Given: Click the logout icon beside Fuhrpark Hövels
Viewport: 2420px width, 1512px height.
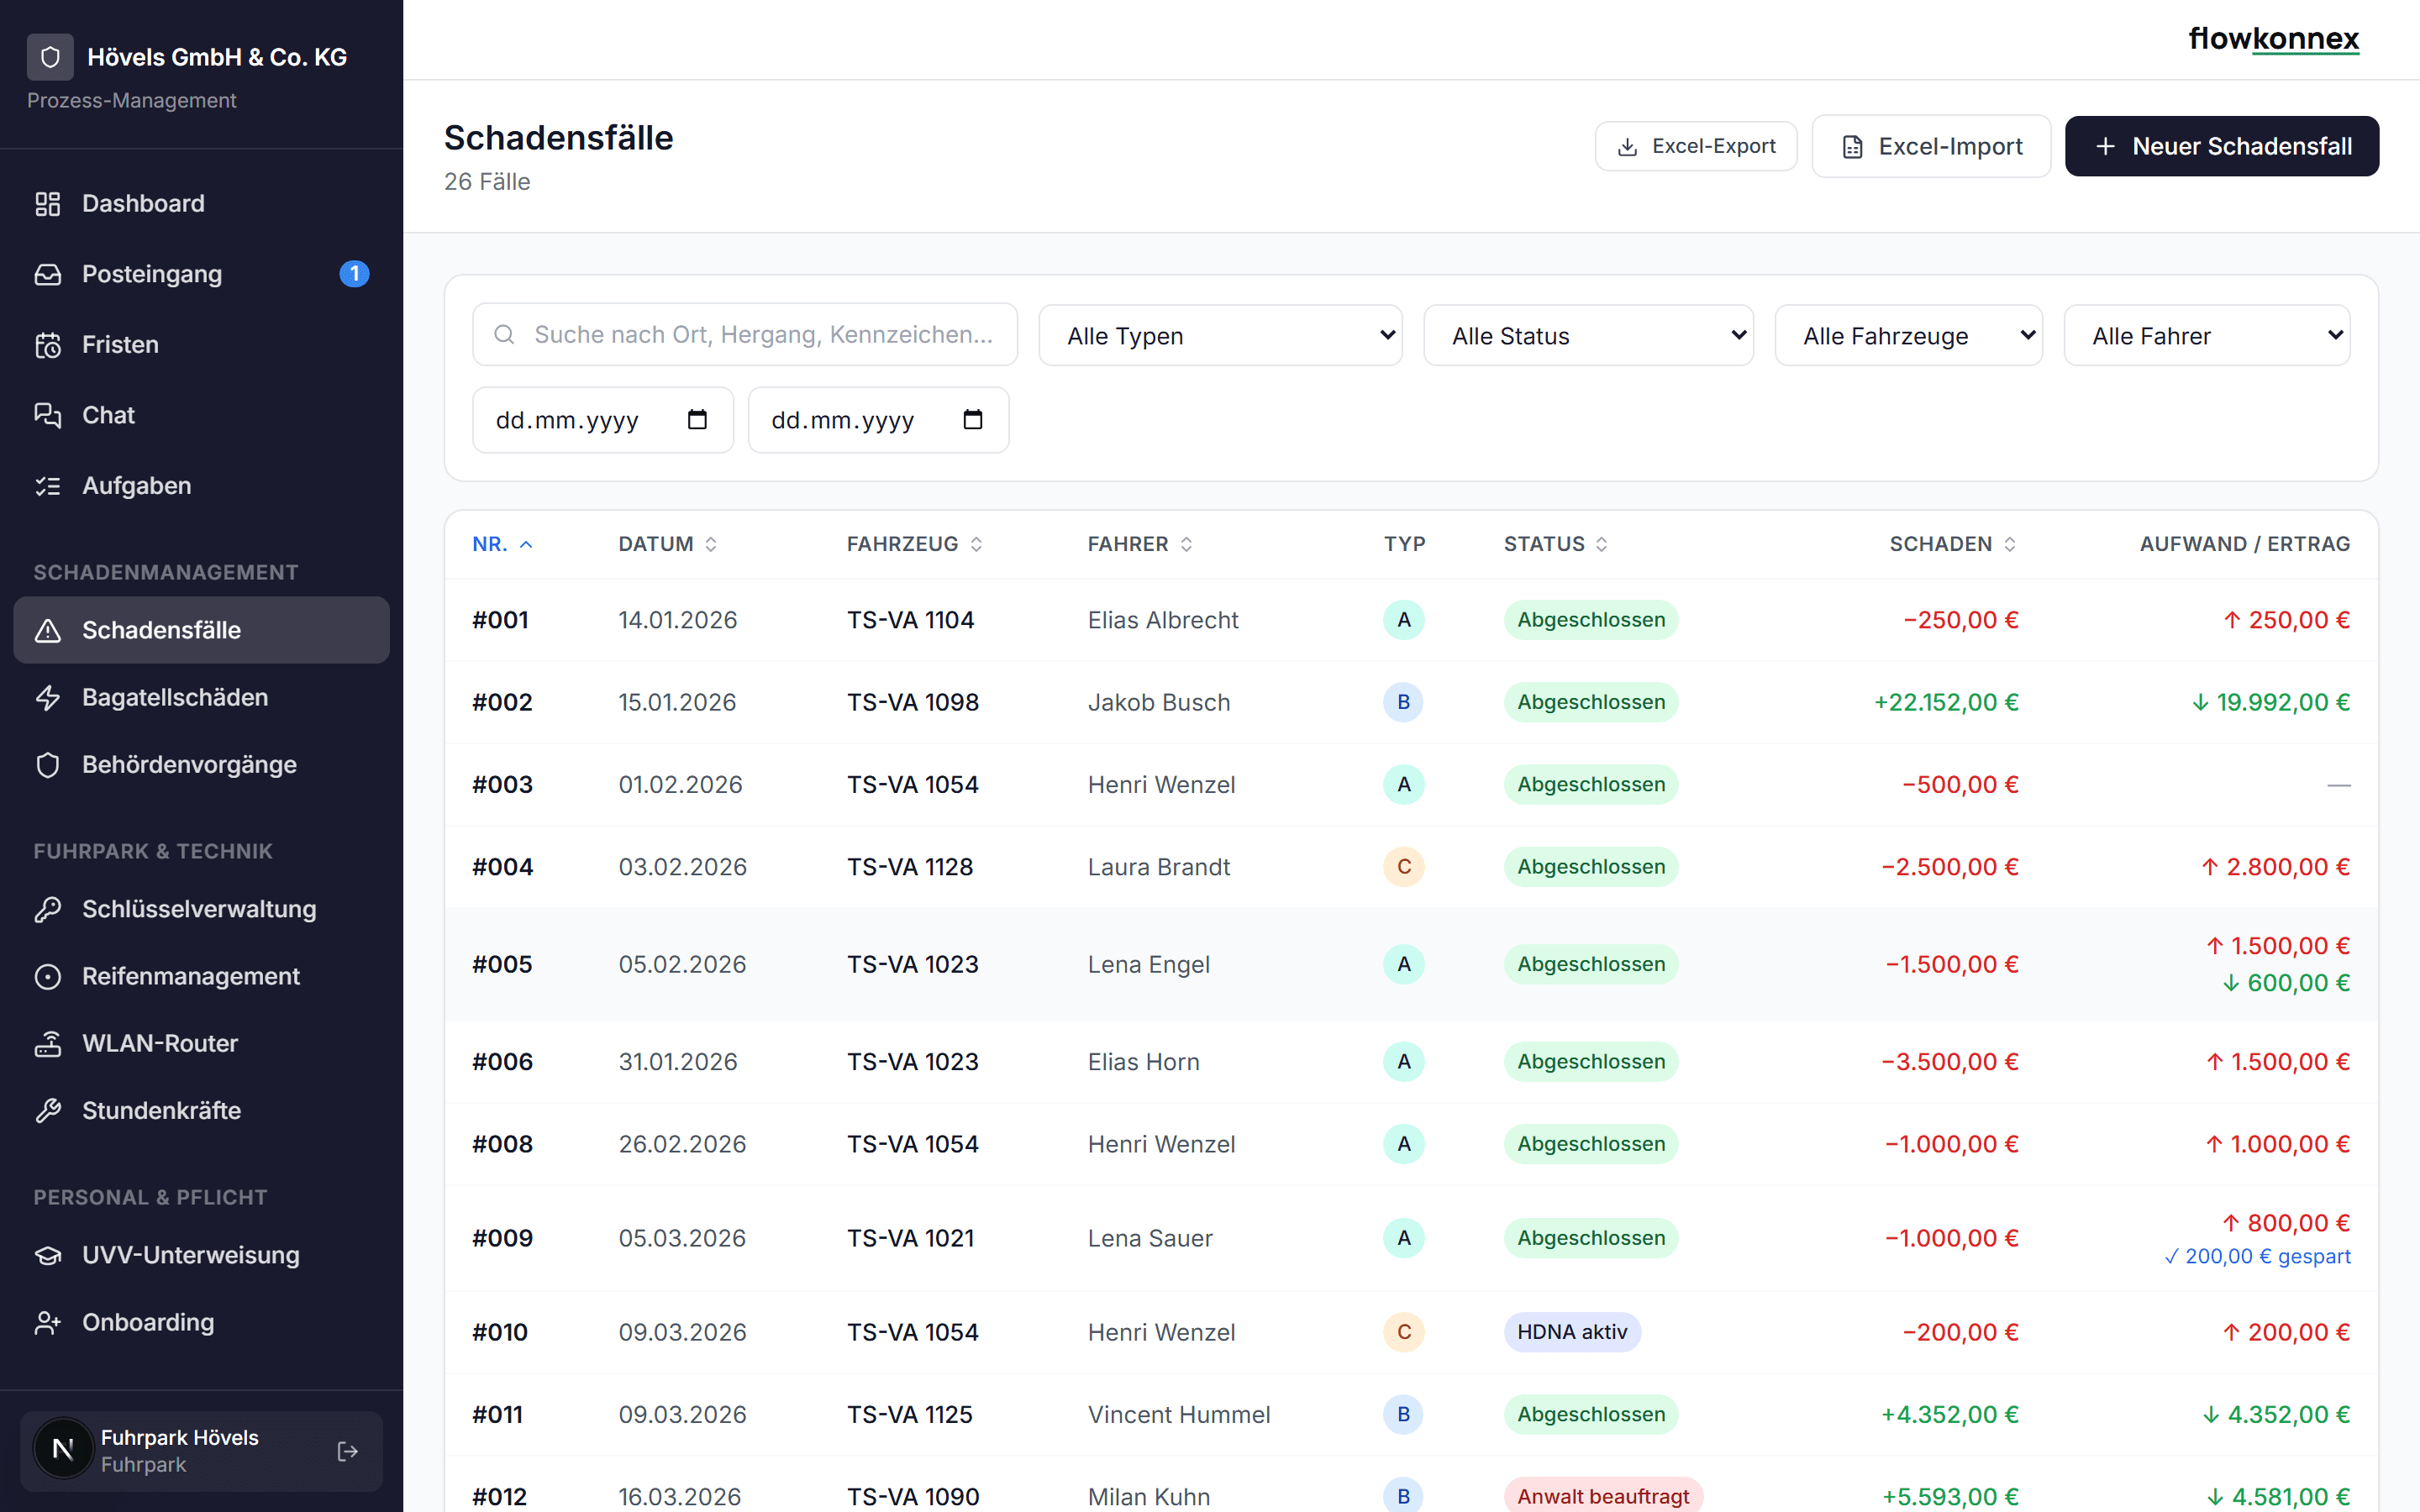Looking at the screenshot, I should click(347, 1451).
